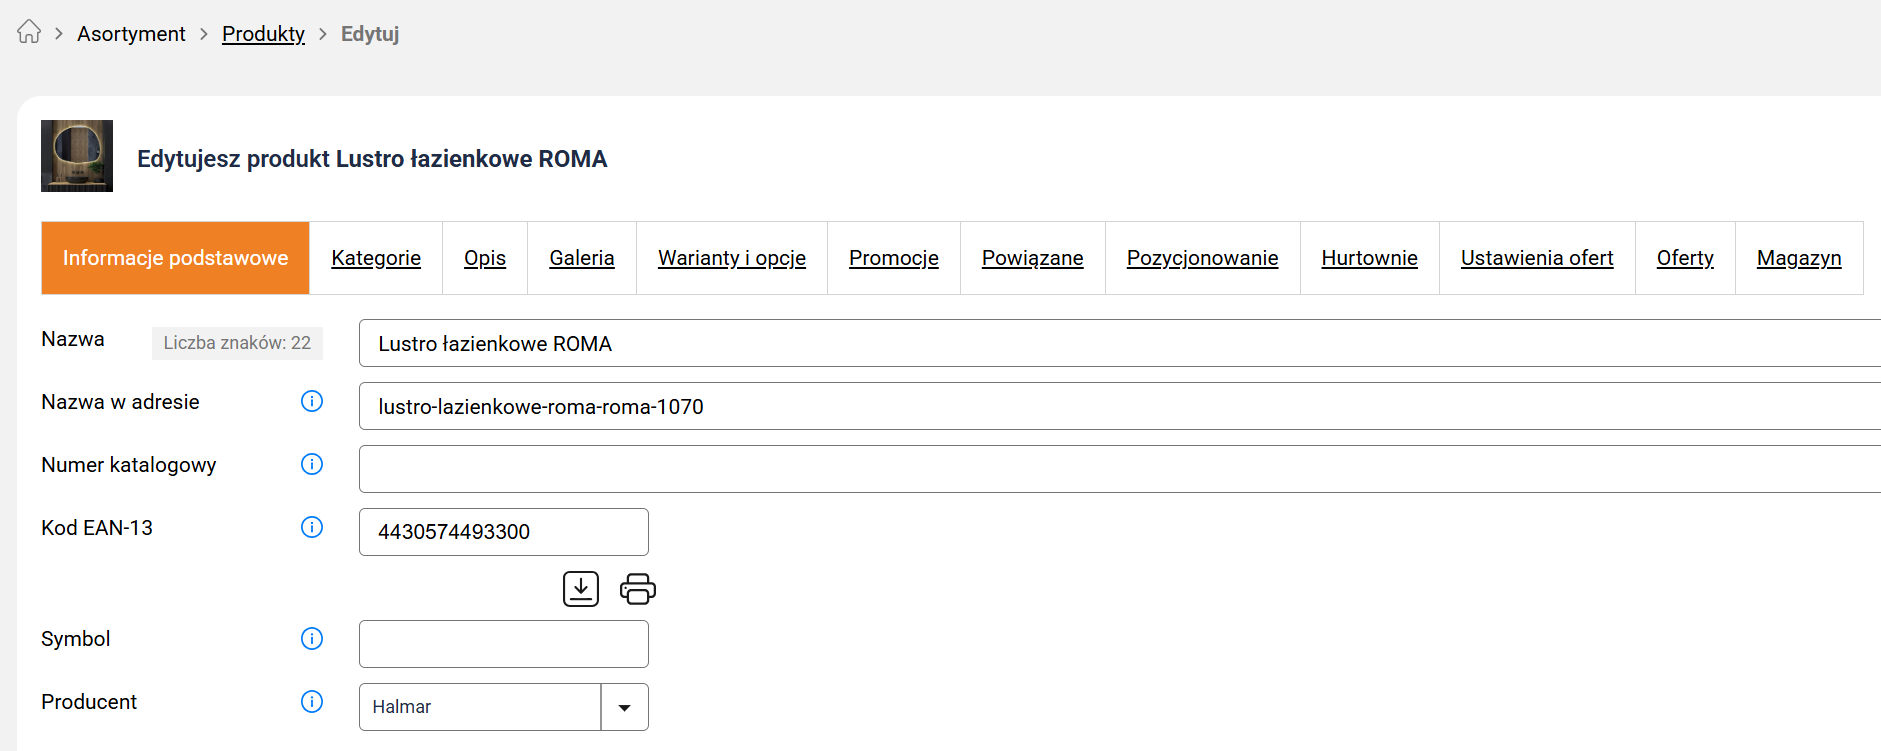Follow the Produkty breadcrumb link
The width and height of the screenshot is (1881, 751).
tap(263, 34)
